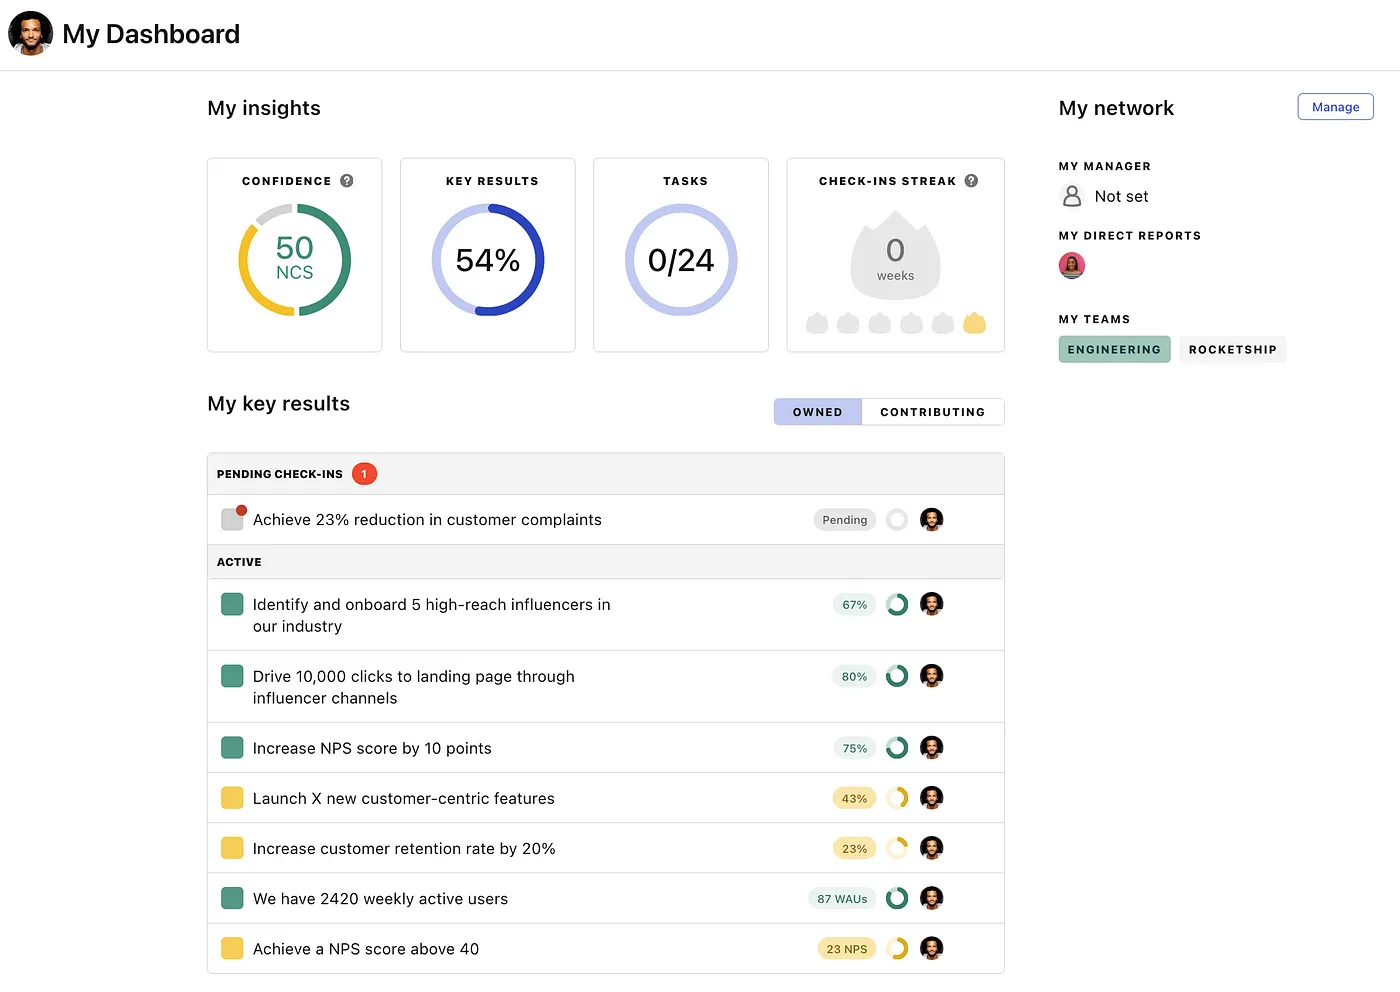Viewport: 1400px width, 992px height.
Task: Open 'Drive 10,000 clicks to landing page'
Action: (x=414, y=687)
